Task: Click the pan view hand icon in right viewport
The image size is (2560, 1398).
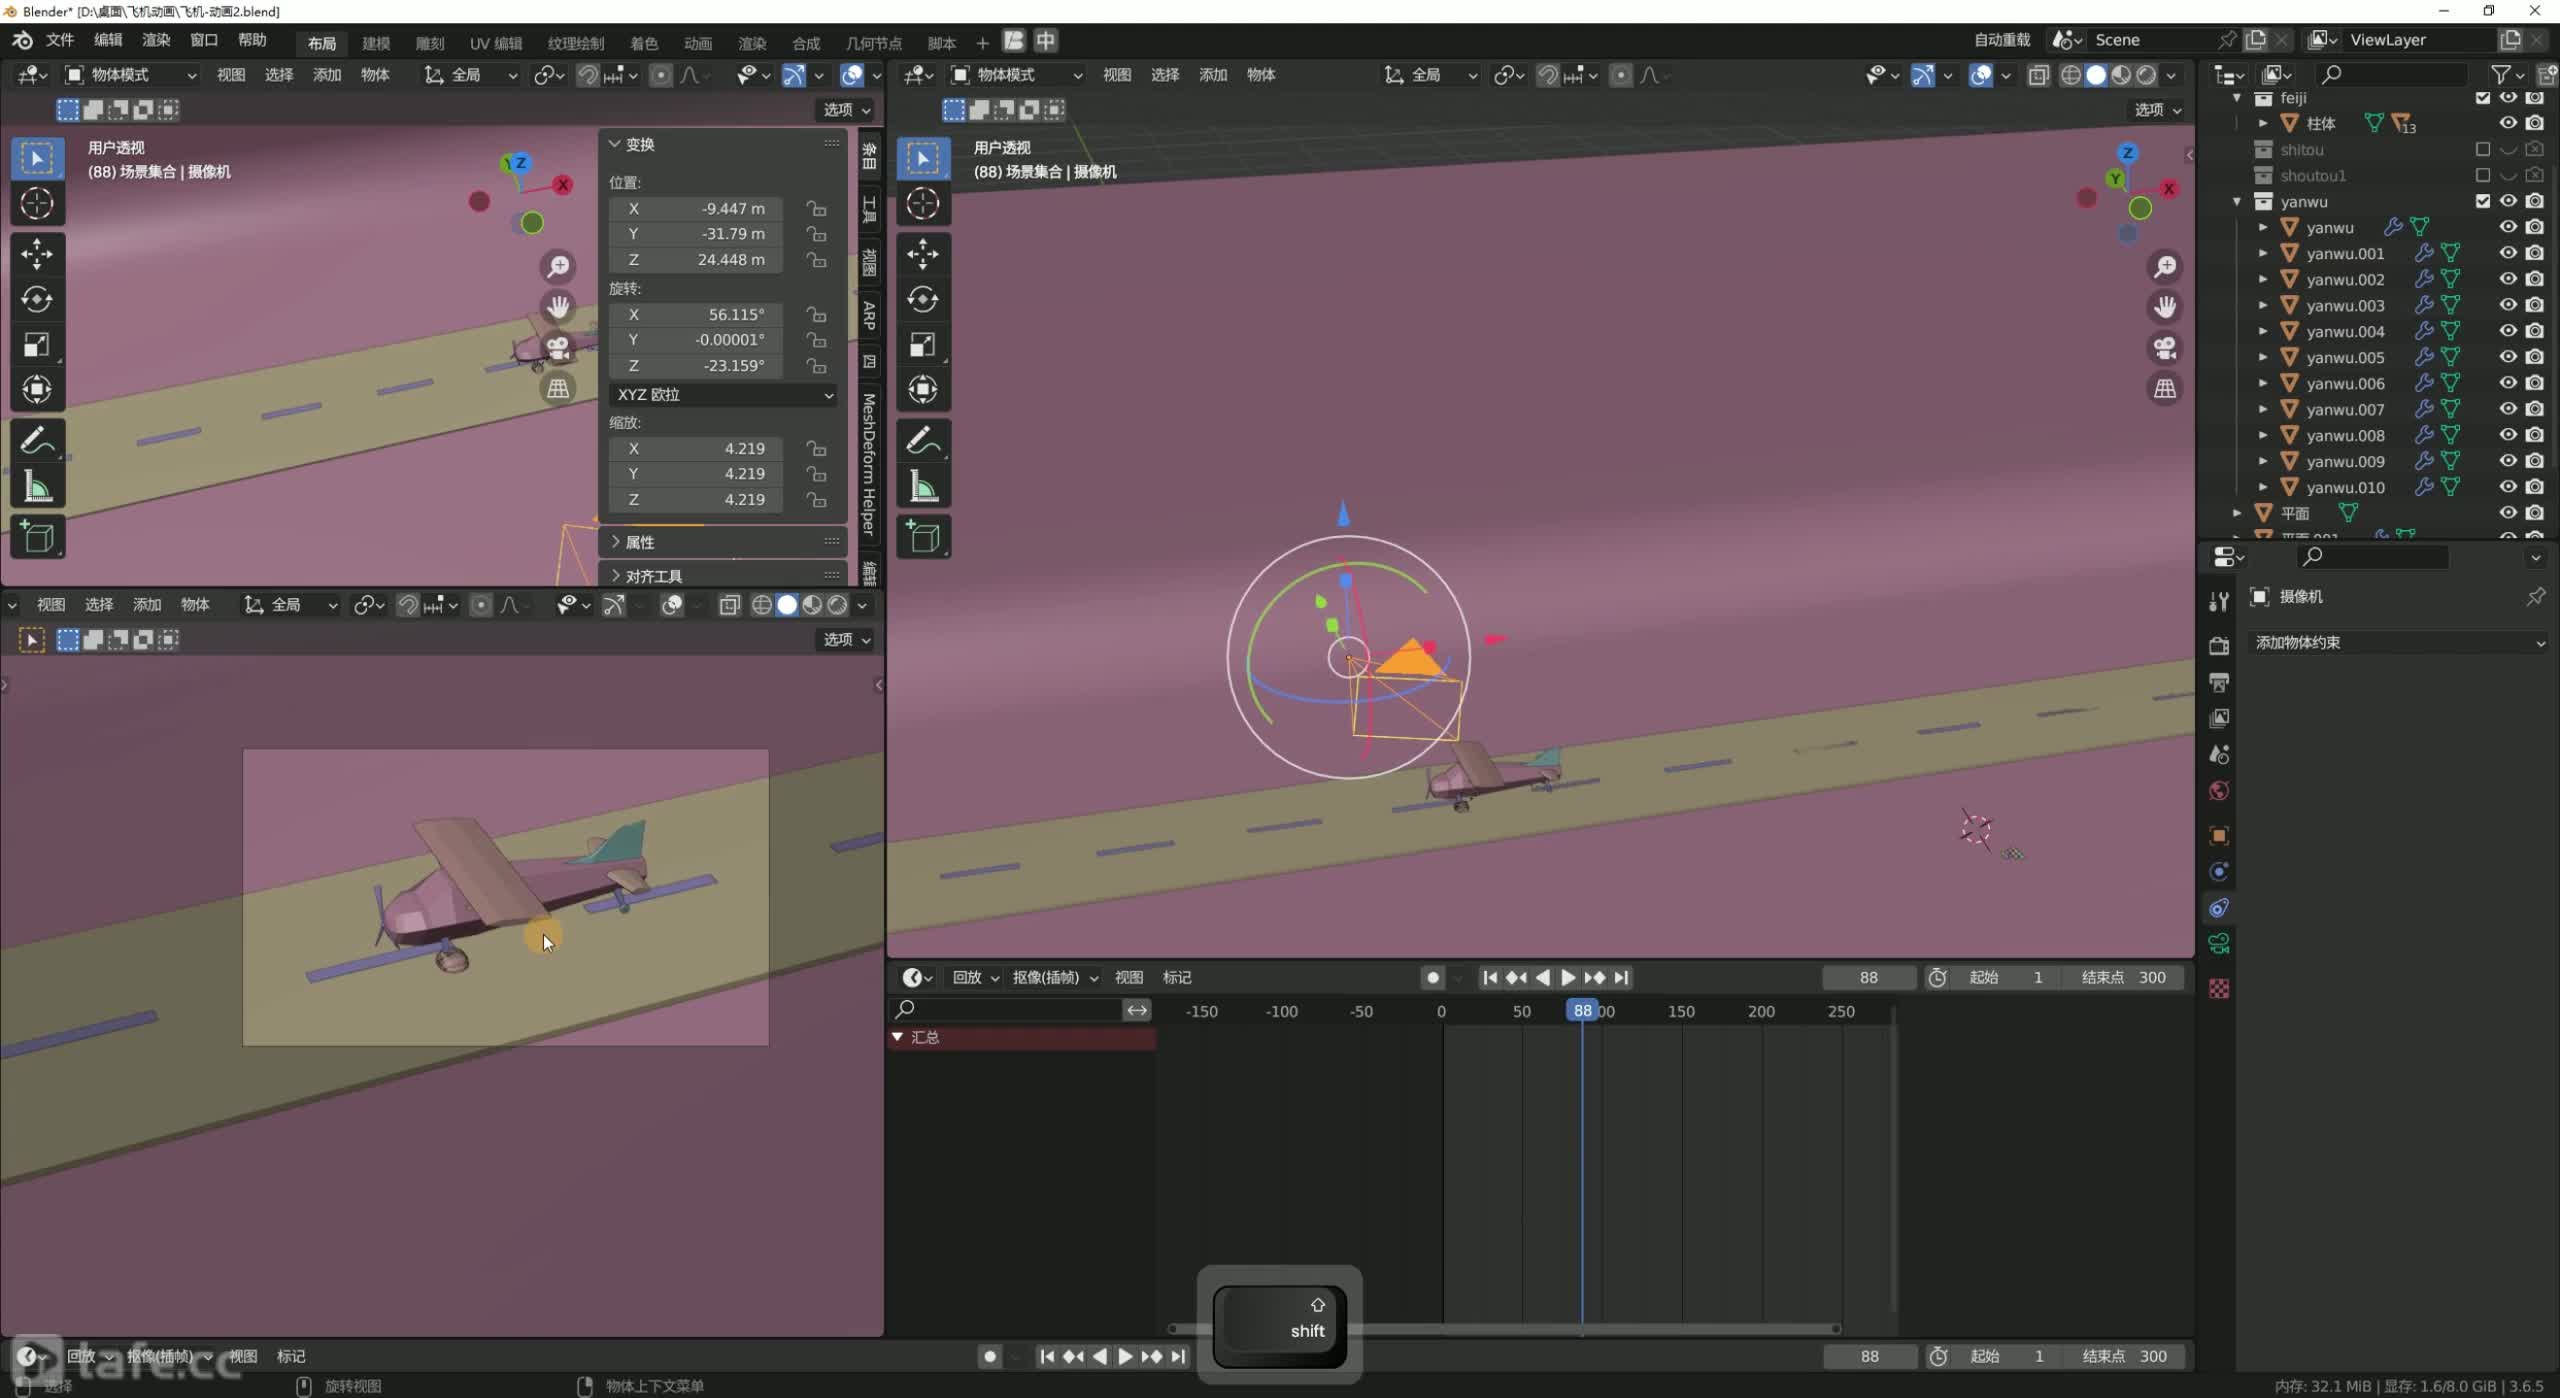Action: tap(2165, 307)
